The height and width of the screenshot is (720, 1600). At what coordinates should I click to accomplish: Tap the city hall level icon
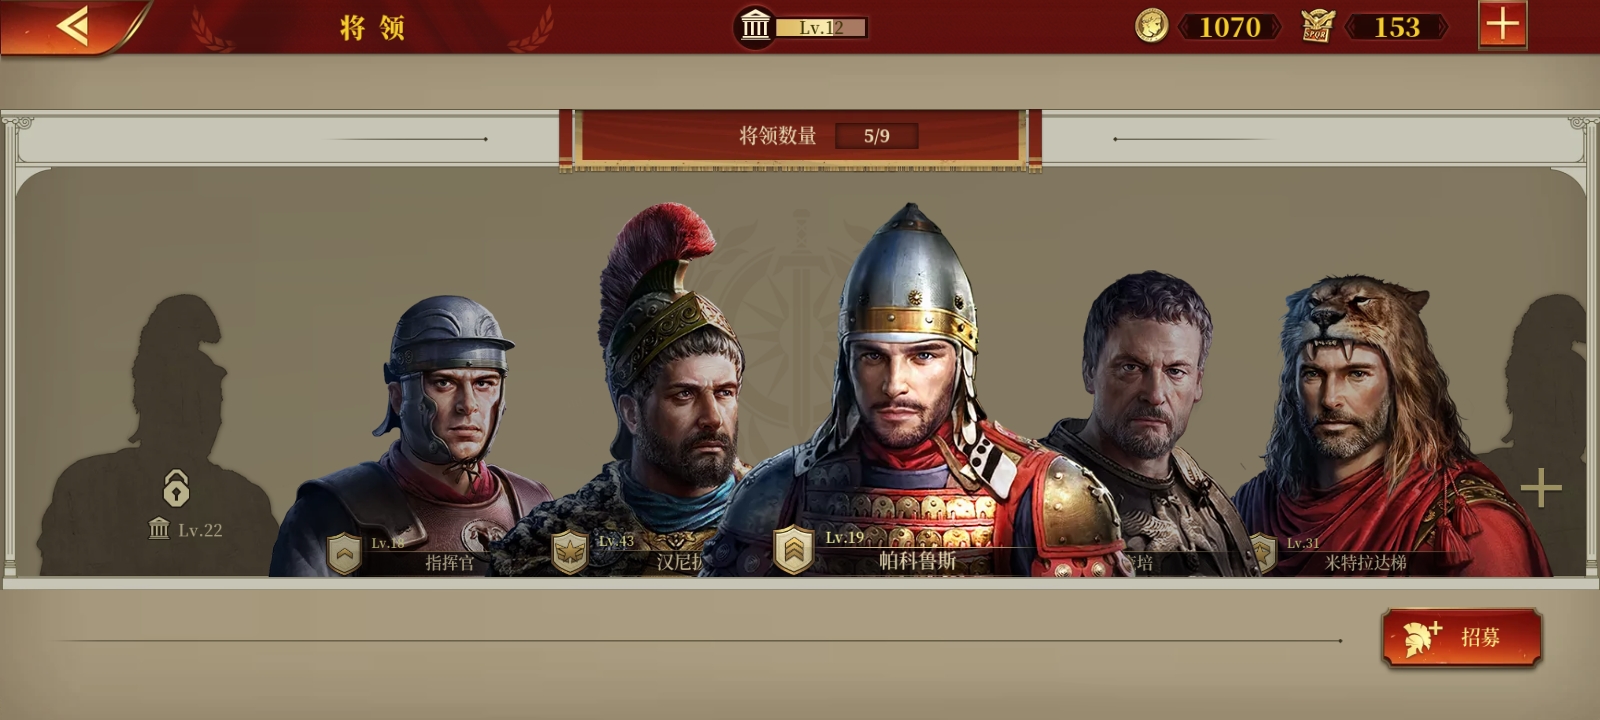click(x=755, y=27)
